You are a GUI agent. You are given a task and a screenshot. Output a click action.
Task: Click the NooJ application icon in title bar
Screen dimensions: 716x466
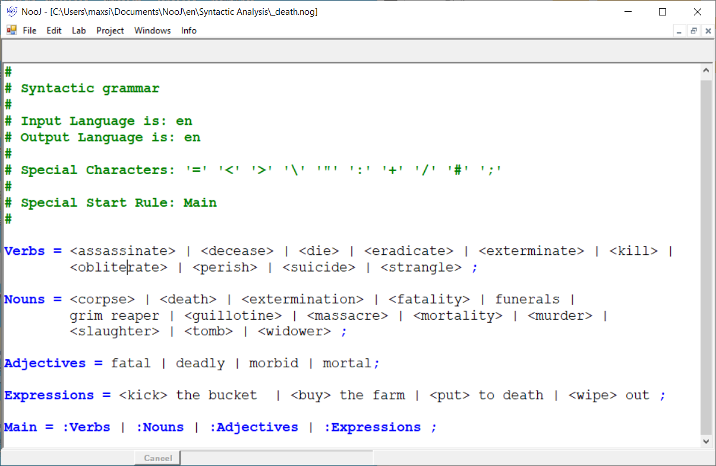tap(10, 11)
